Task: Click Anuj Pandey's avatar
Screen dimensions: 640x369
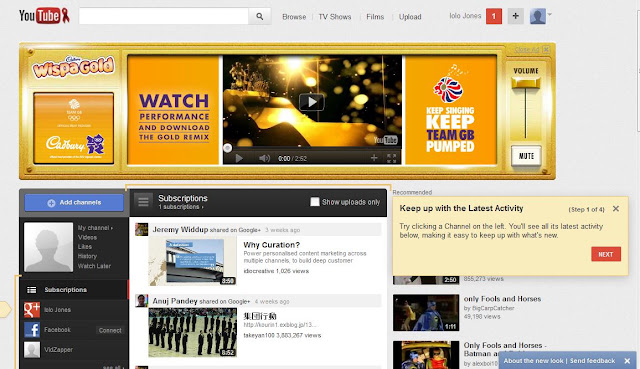Action: pos(141,301)
